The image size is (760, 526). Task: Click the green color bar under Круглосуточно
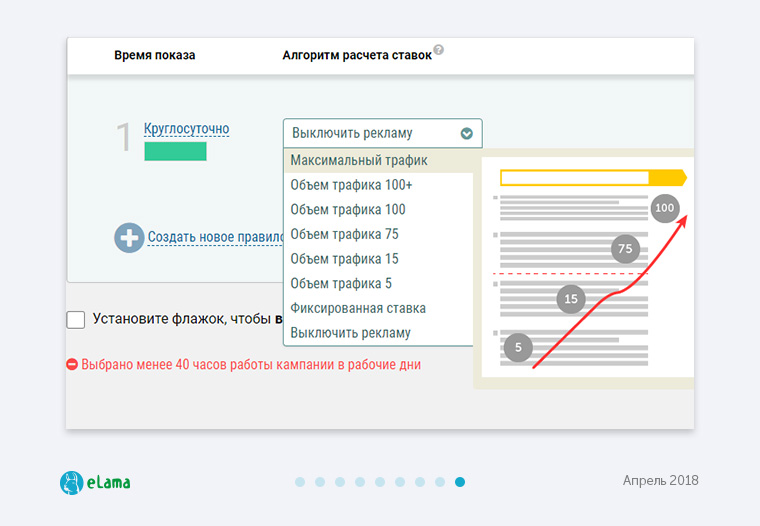point(175,151)
